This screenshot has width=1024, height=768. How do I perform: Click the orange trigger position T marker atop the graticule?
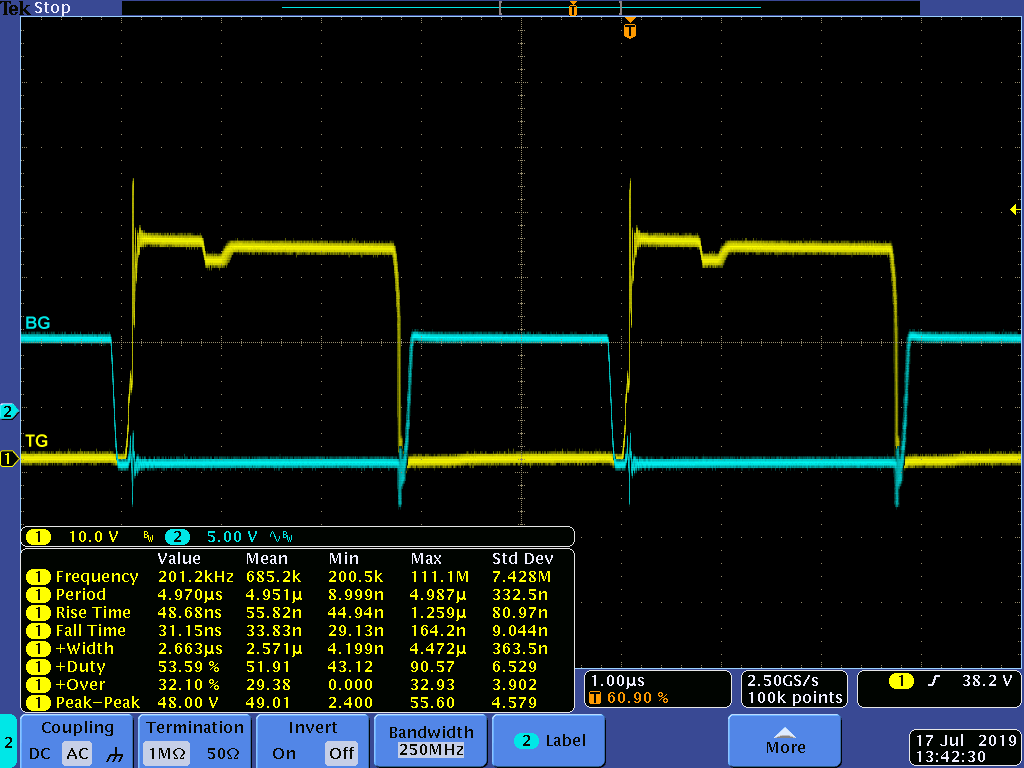tap(630, 29)
